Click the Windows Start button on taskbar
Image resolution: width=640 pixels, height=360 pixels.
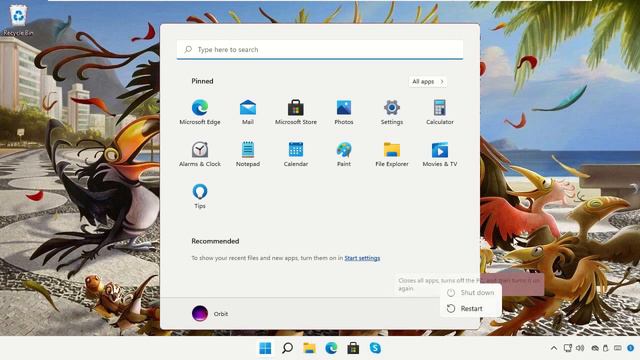click(265, 348)
